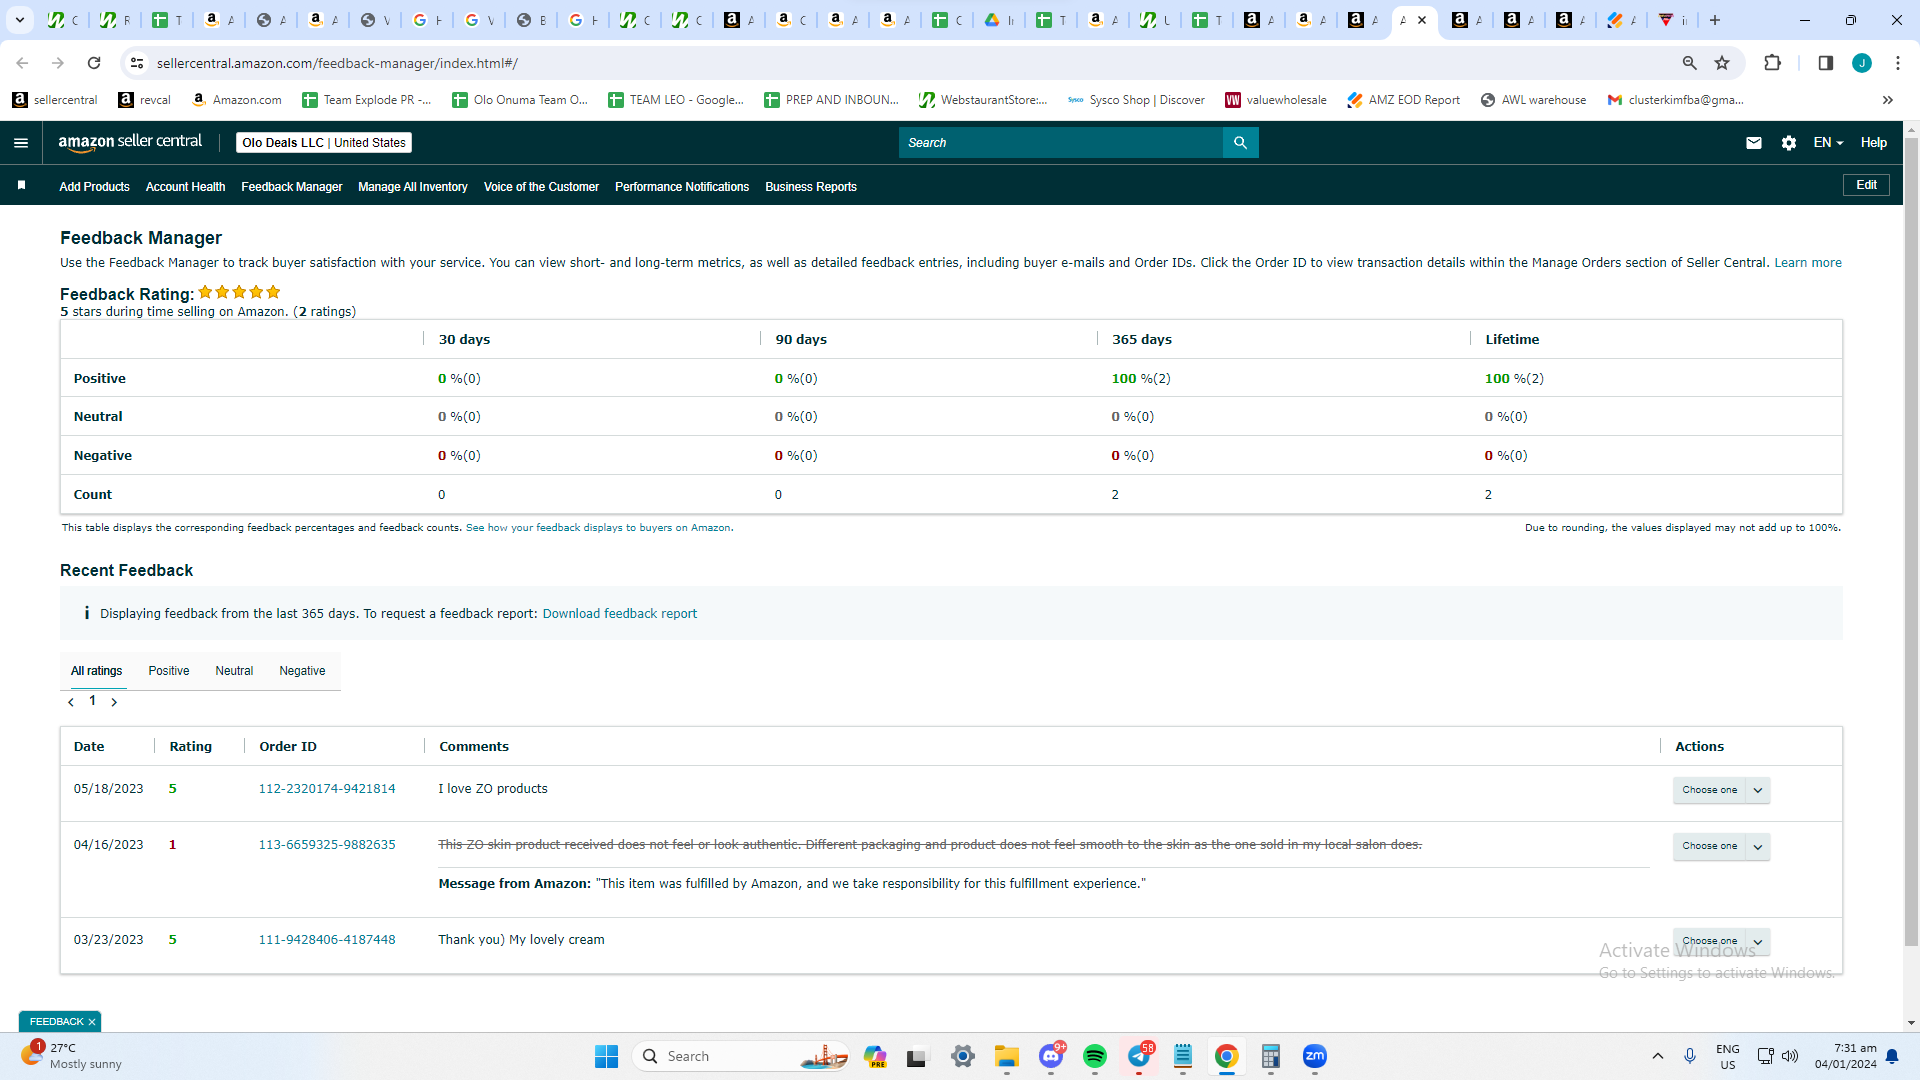
Task: Open the Feedback Manager nav item
Action: click(x=291, y=187)
